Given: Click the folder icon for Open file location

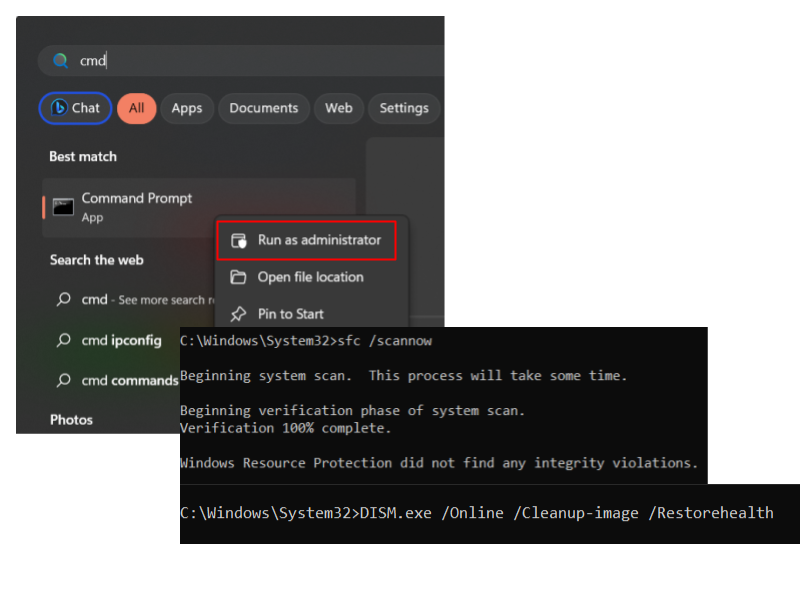Looking at the screenshot, I should click(x=238, y=277).
